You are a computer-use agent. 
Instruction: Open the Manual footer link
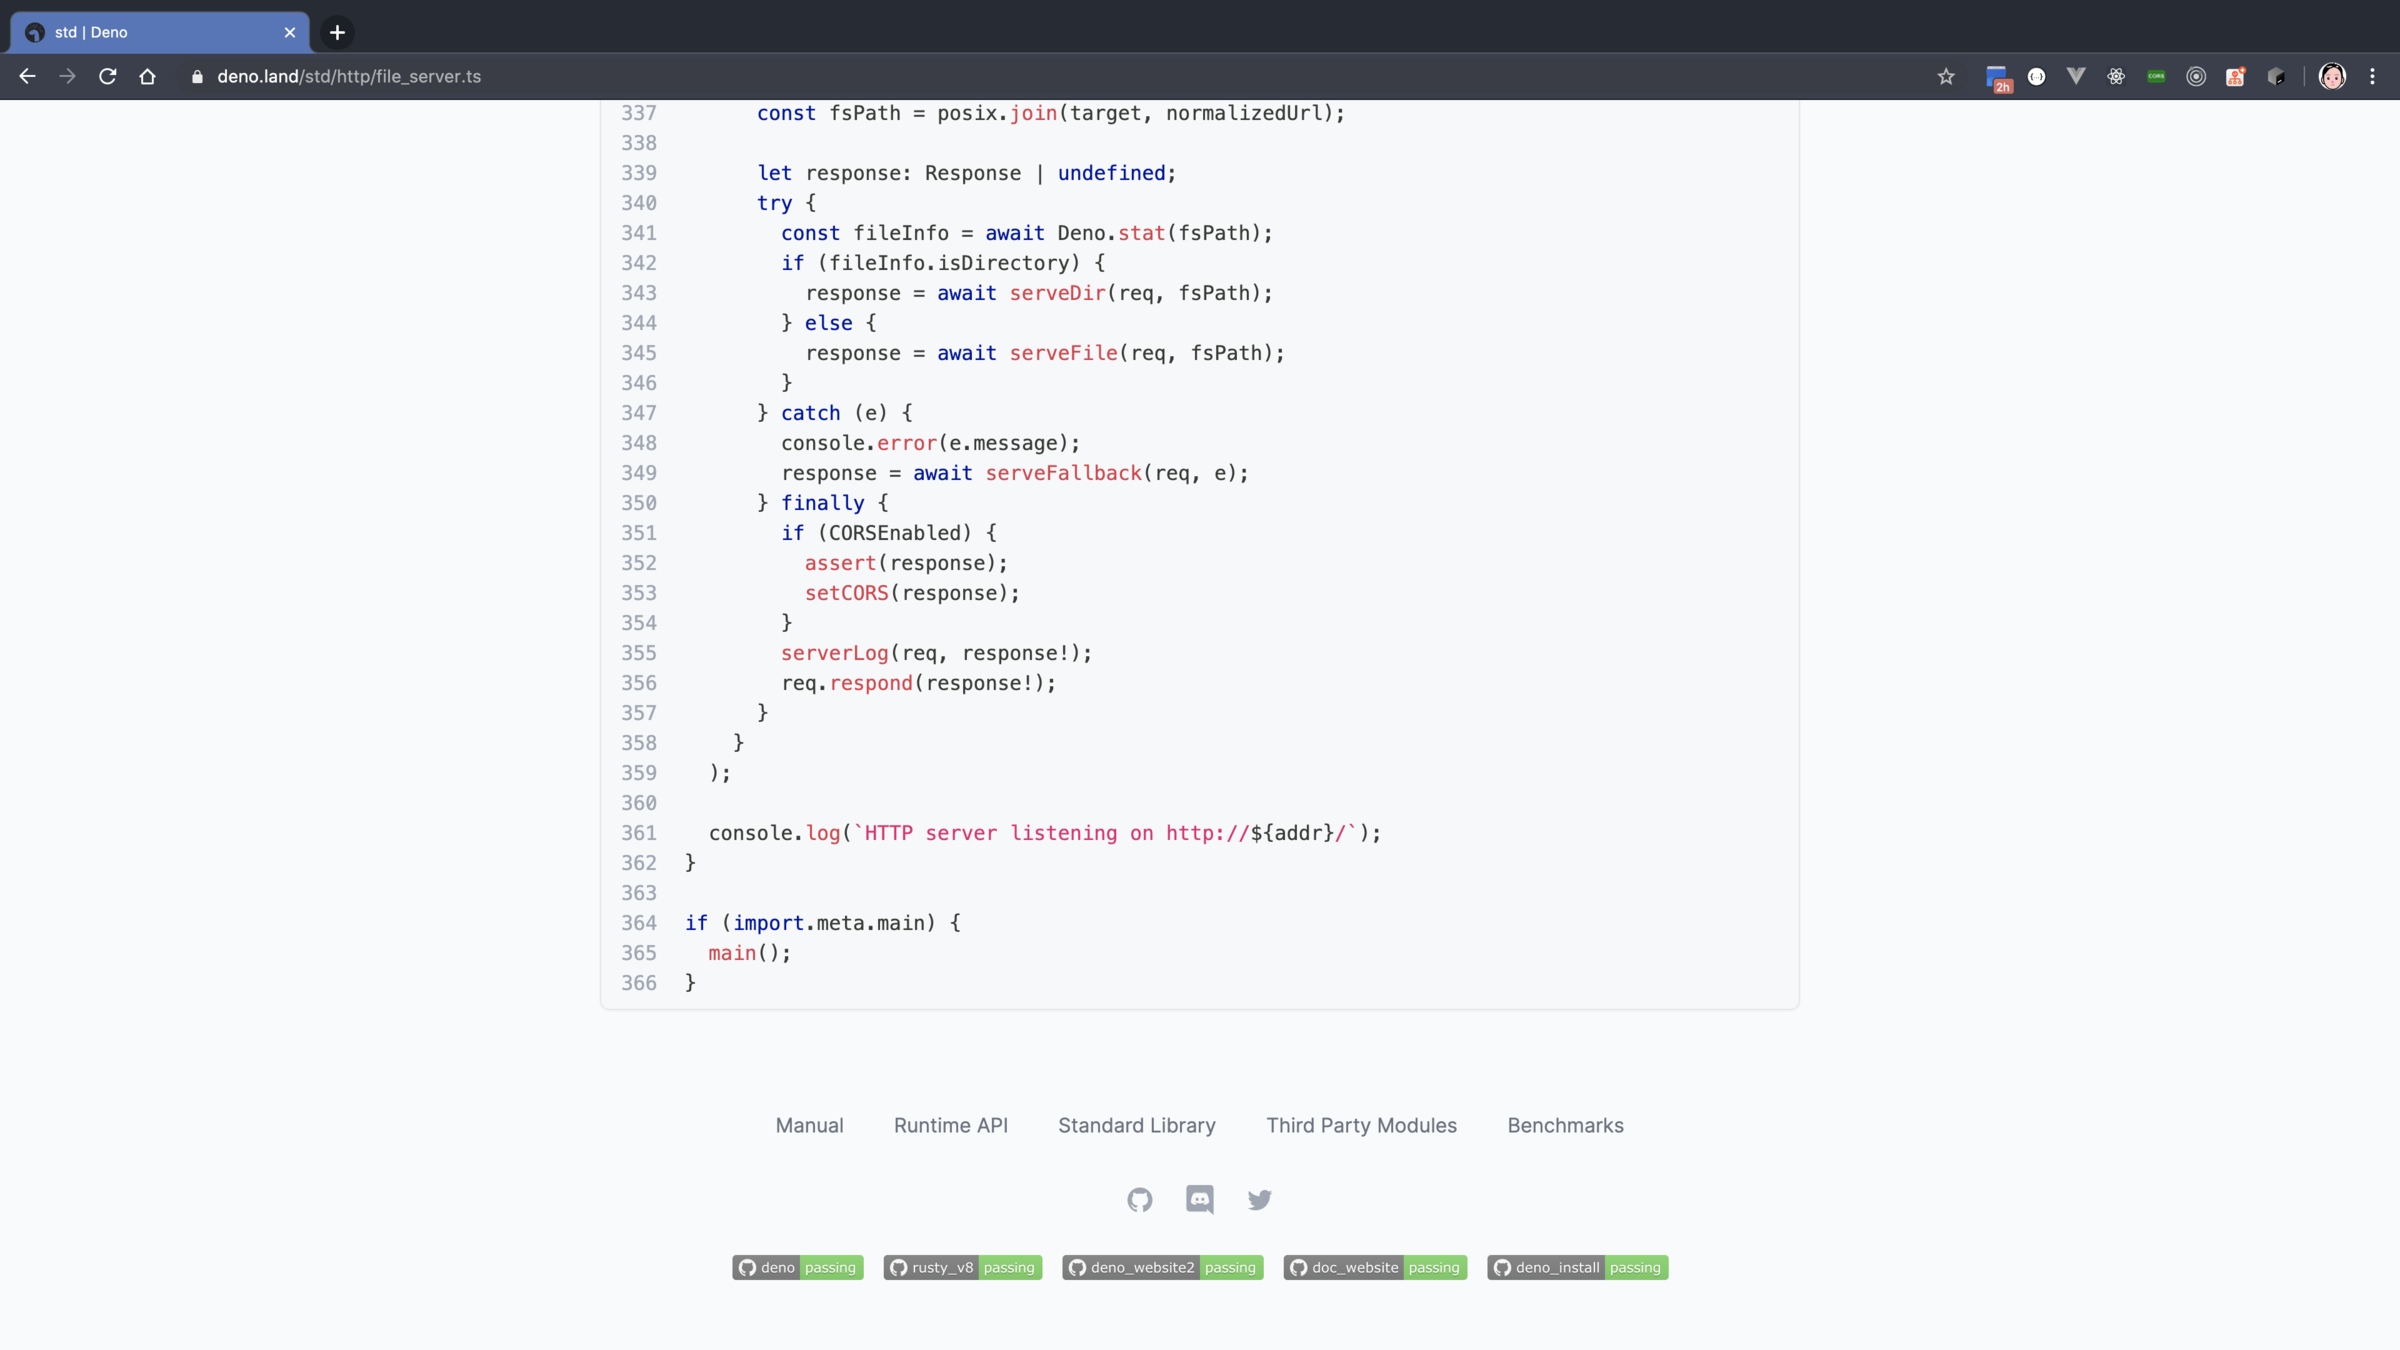(x=809, y=1125)
